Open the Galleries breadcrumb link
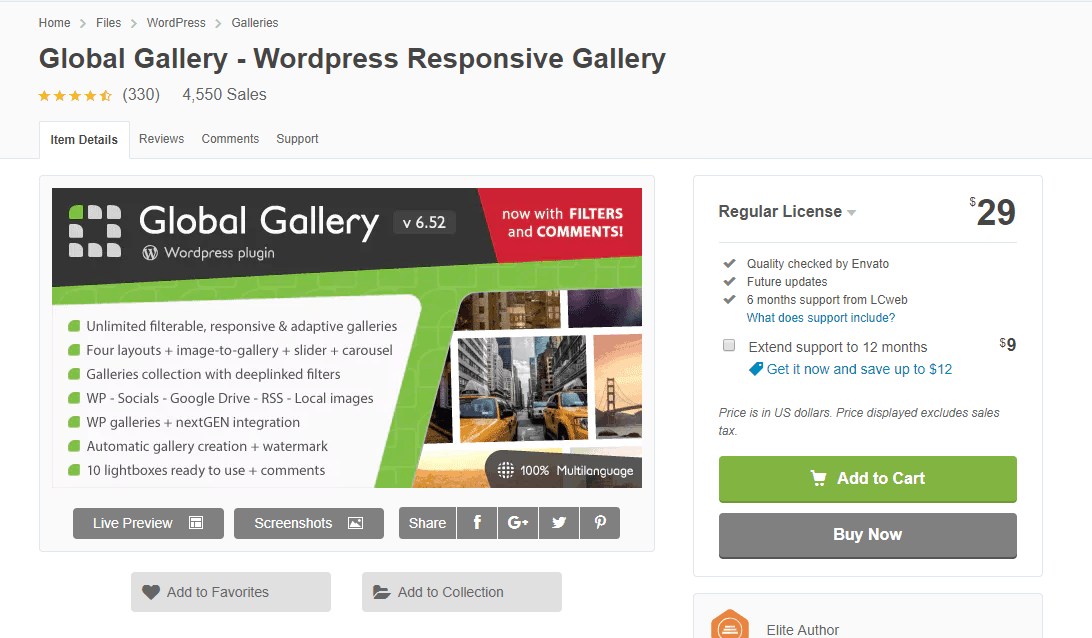This screenshot has width=1092, height=638. (255, 22)
